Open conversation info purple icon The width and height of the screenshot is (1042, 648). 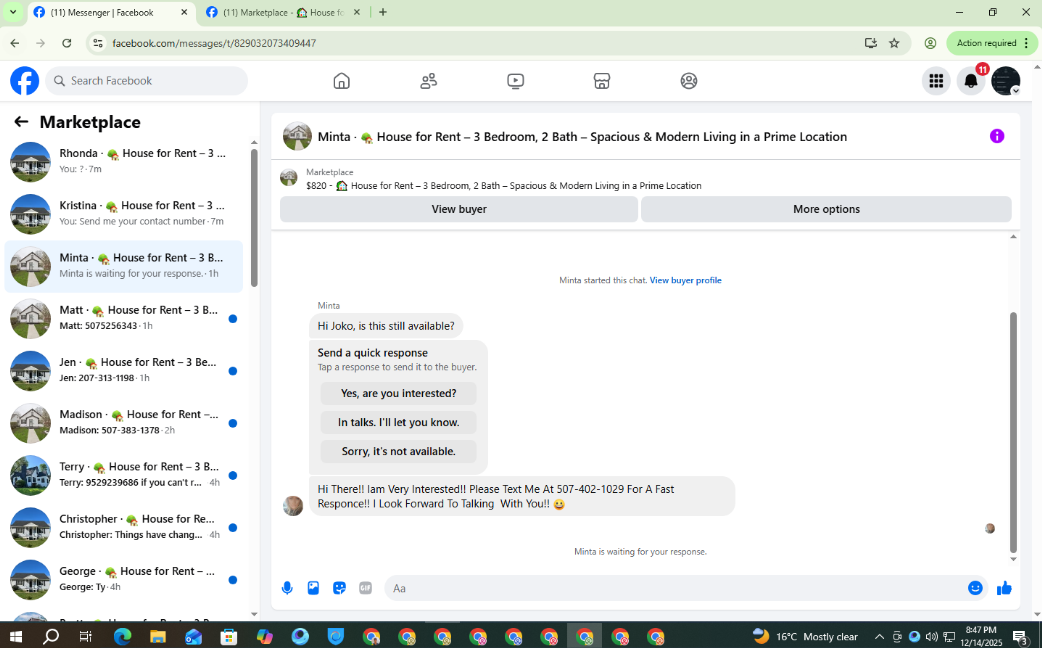click(x=997, y=136)
